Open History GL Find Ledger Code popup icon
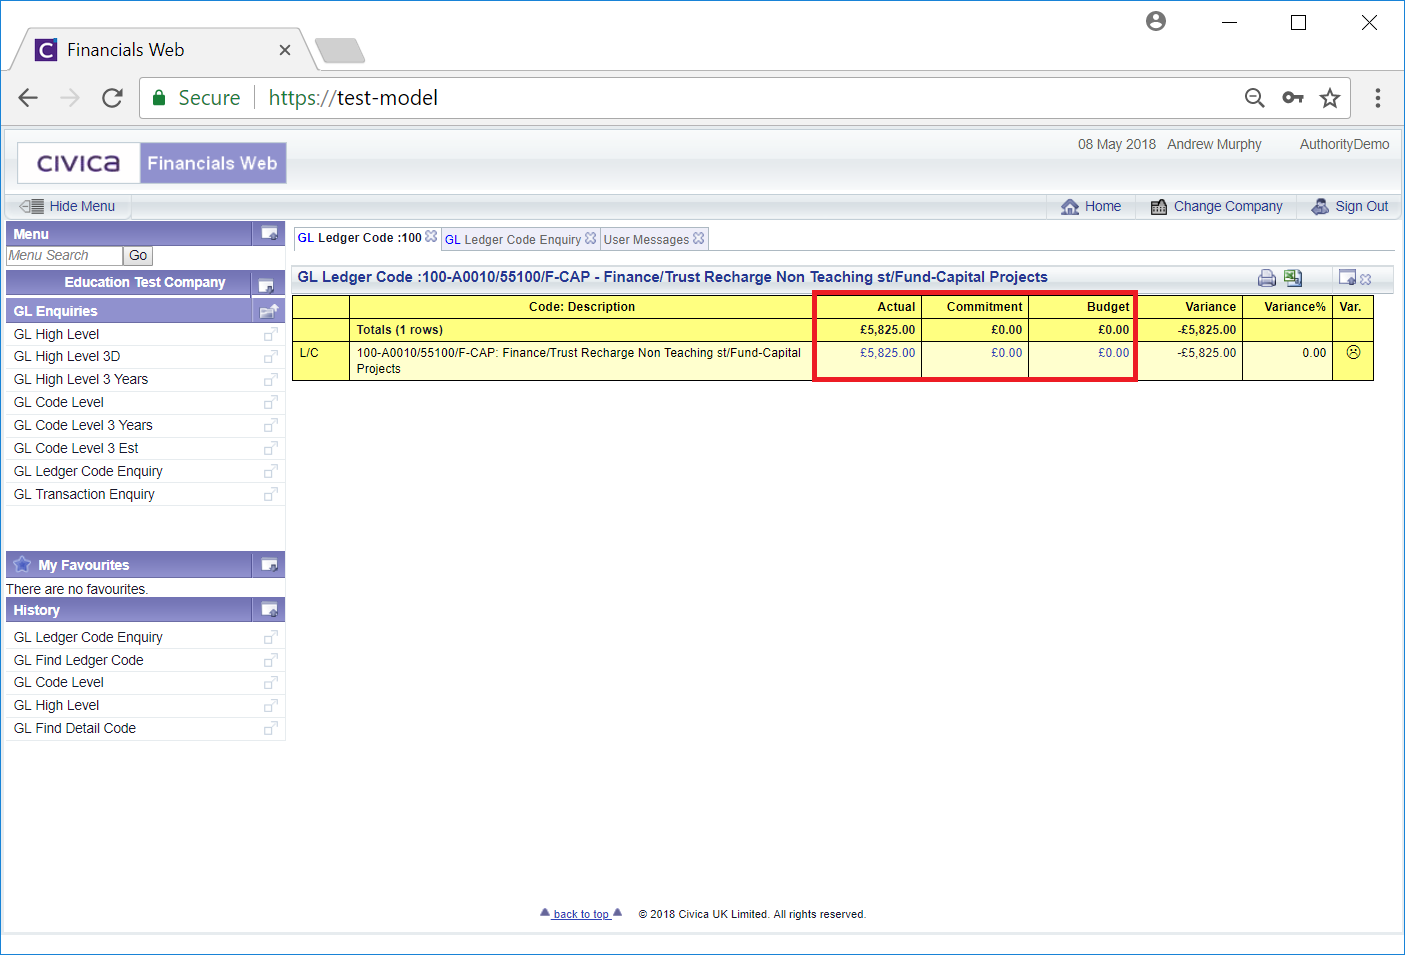1405x955 pixels. tap(270, 661)
